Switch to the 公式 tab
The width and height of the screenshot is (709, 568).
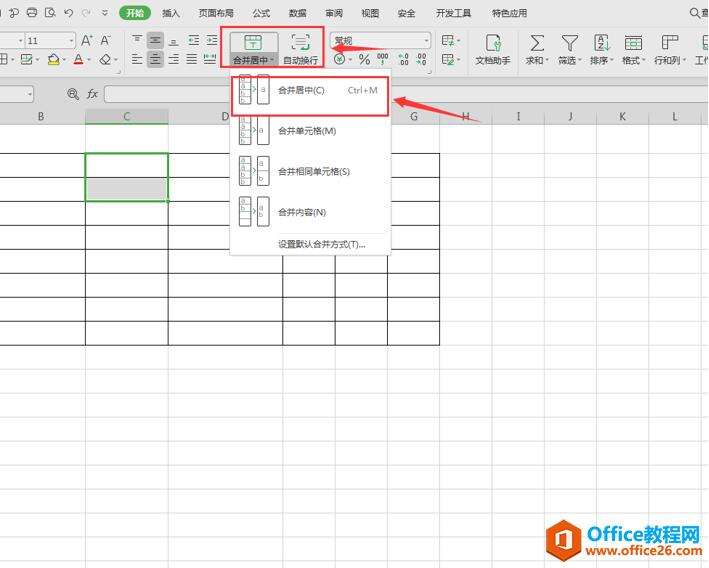click(x=261, y=13)
